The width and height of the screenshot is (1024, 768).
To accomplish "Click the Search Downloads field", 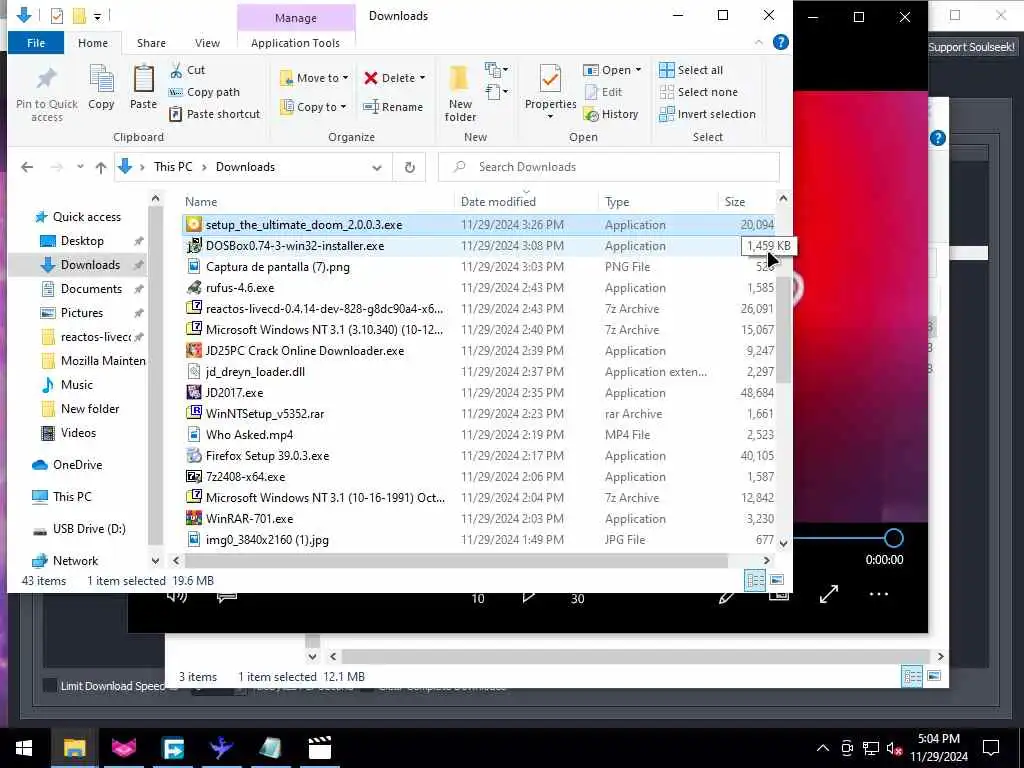I will click(609, 167).
